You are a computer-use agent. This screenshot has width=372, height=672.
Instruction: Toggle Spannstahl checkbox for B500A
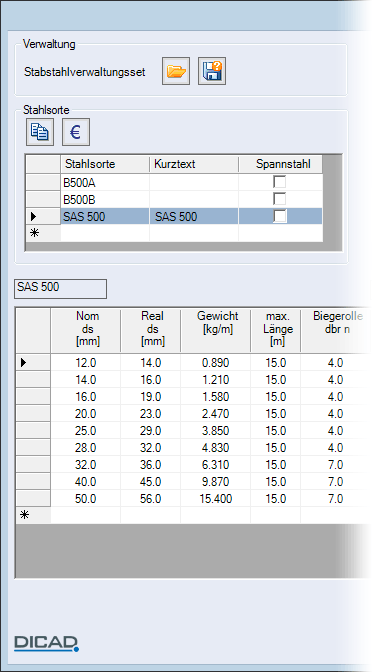tap(280, 183)
